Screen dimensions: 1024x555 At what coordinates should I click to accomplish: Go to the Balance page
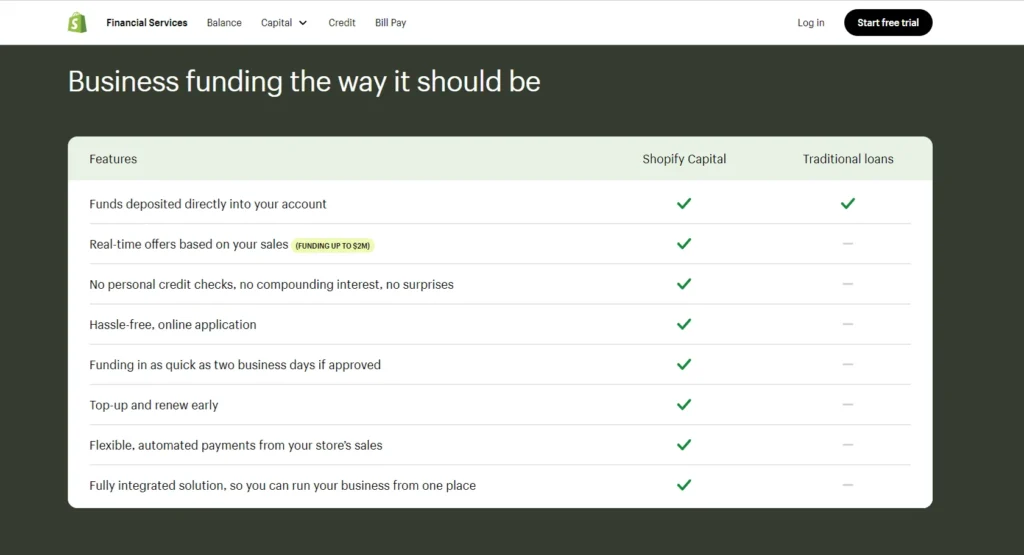[x=224, y=23]
